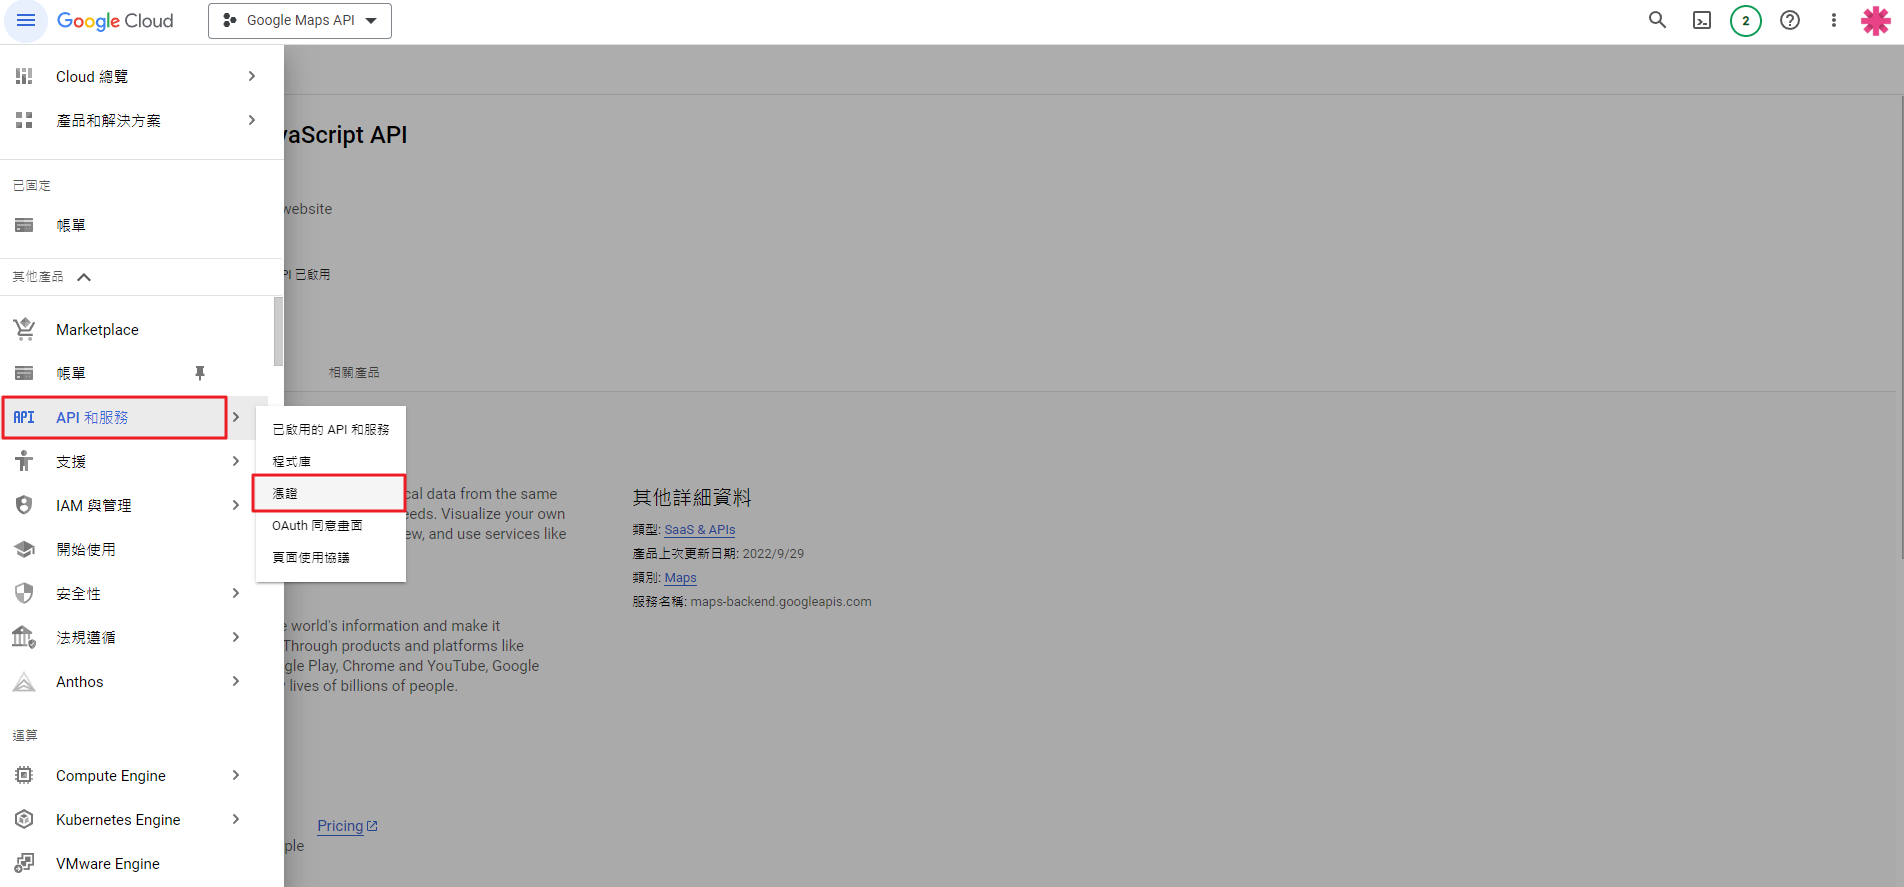Collapse the 其他產品 section

[x=84, y=277]
